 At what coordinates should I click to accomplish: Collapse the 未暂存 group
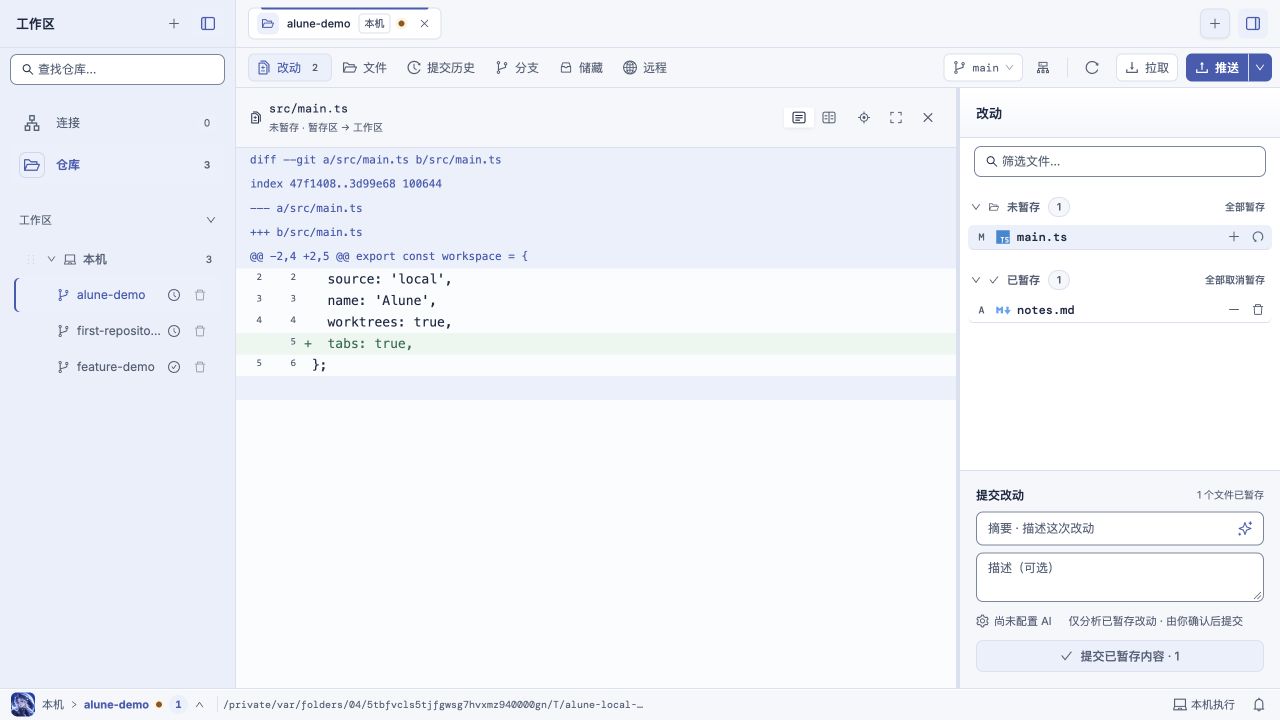(976, 207)
